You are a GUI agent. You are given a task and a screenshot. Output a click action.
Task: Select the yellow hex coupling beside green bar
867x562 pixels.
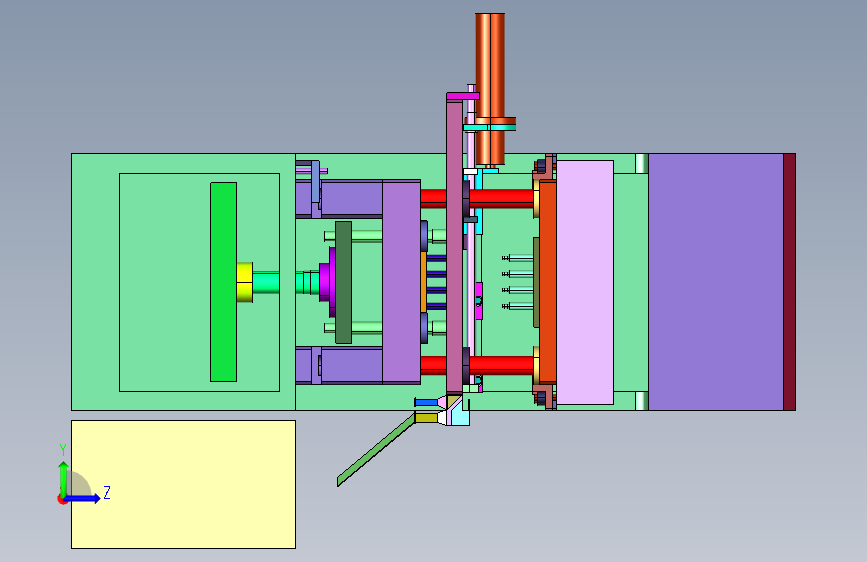[x=244, y=282]
